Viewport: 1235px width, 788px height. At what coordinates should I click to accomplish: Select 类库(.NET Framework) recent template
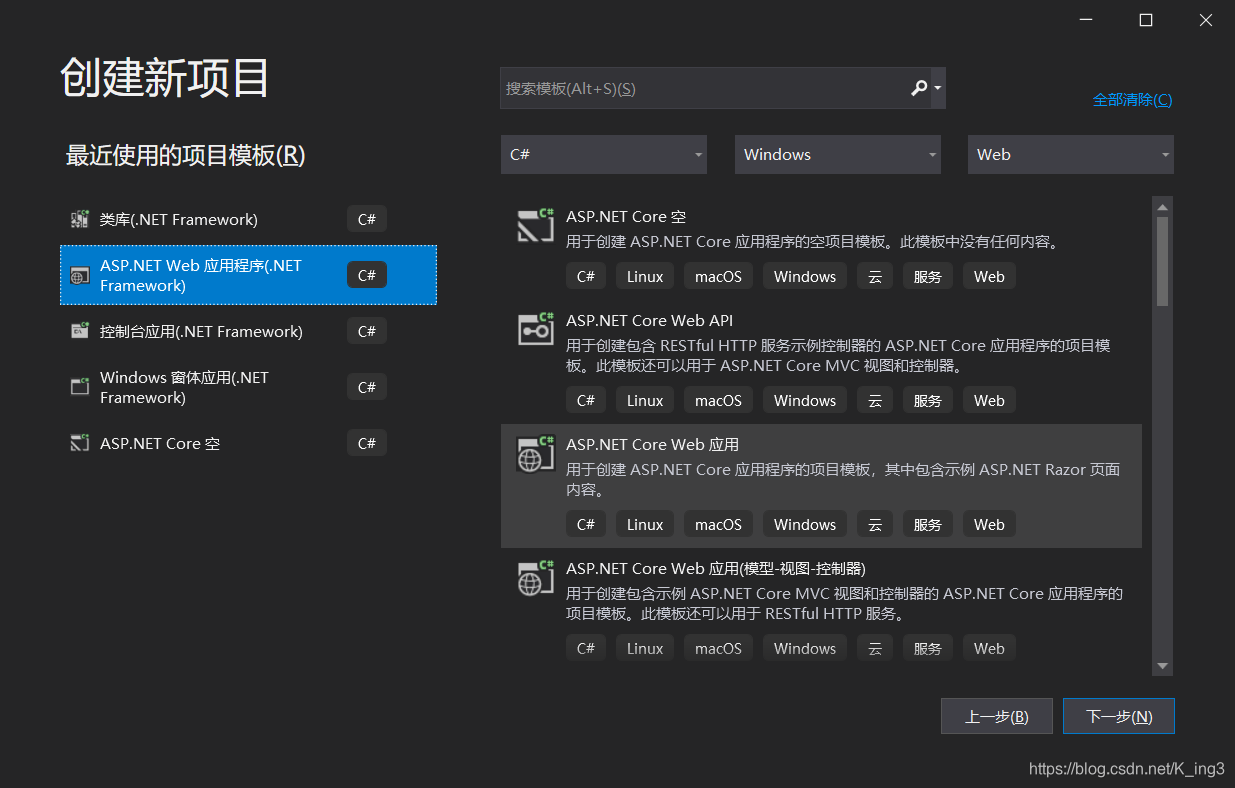(x=249, y=219)
